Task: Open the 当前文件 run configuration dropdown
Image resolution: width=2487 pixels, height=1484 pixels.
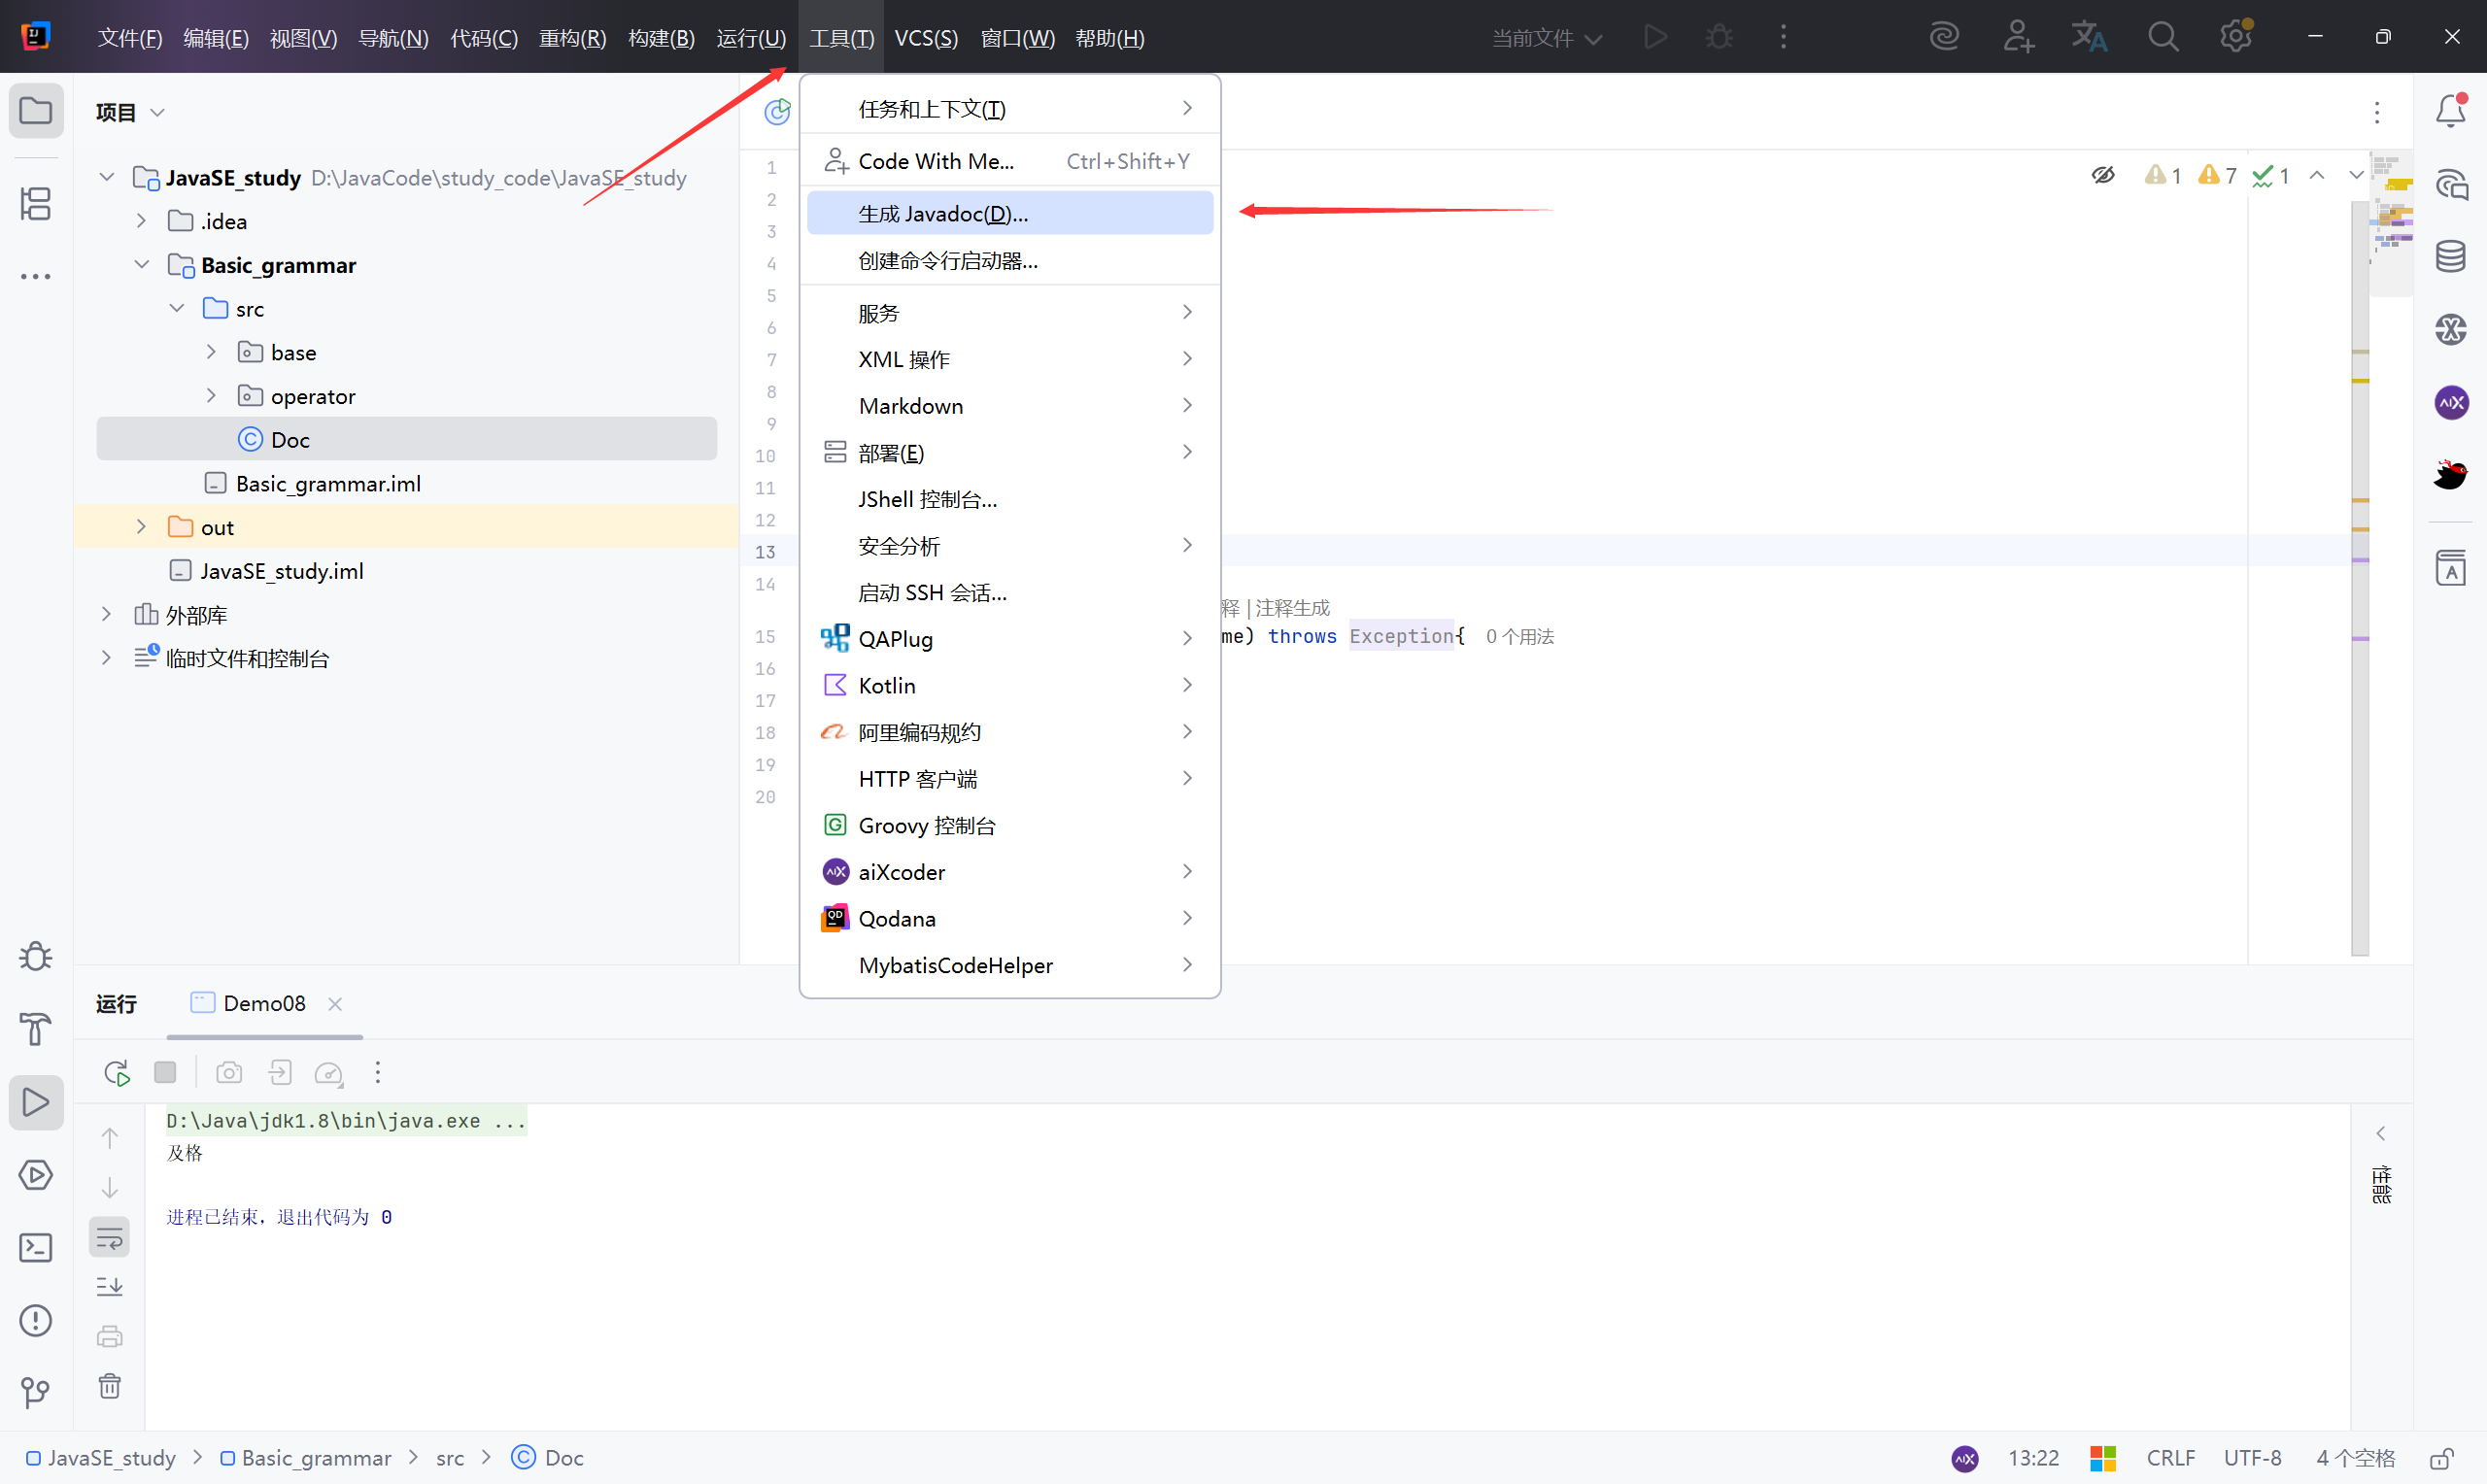Action: click(x=1546, y=38)
